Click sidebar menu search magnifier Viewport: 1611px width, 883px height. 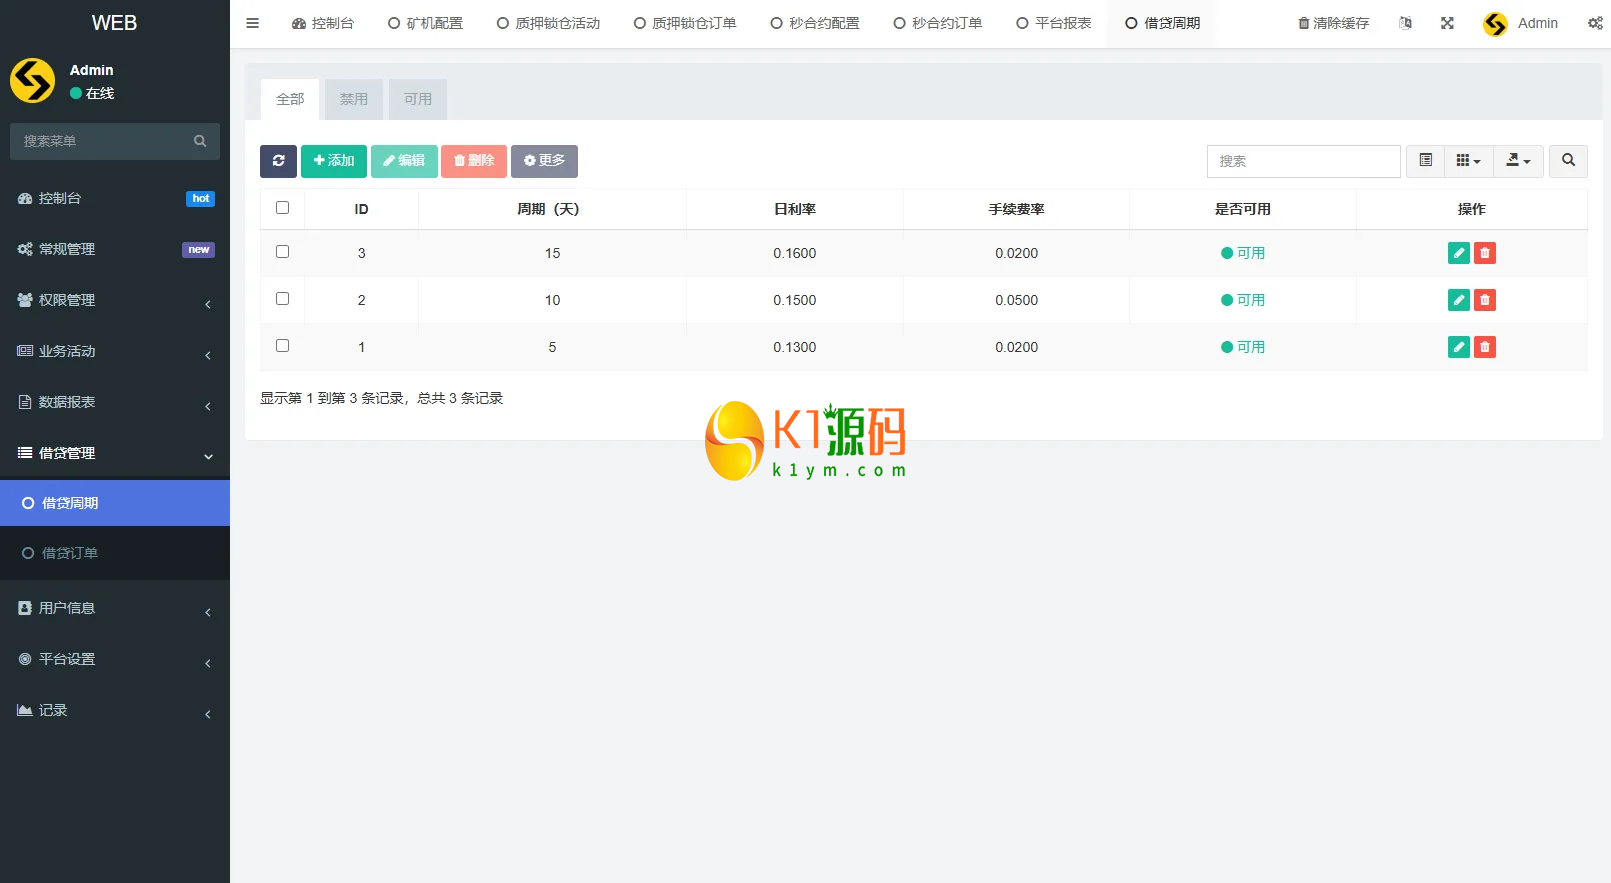pyautogui.click(x=200, y=141)
